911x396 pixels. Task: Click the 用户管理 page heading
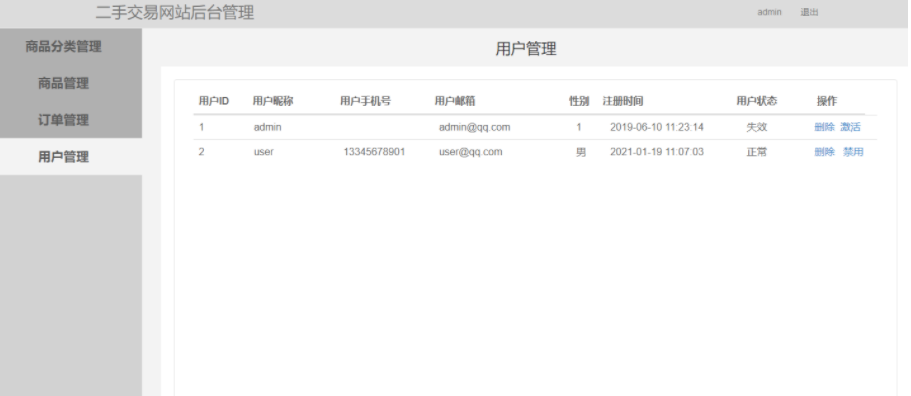(x=526, y=49)
